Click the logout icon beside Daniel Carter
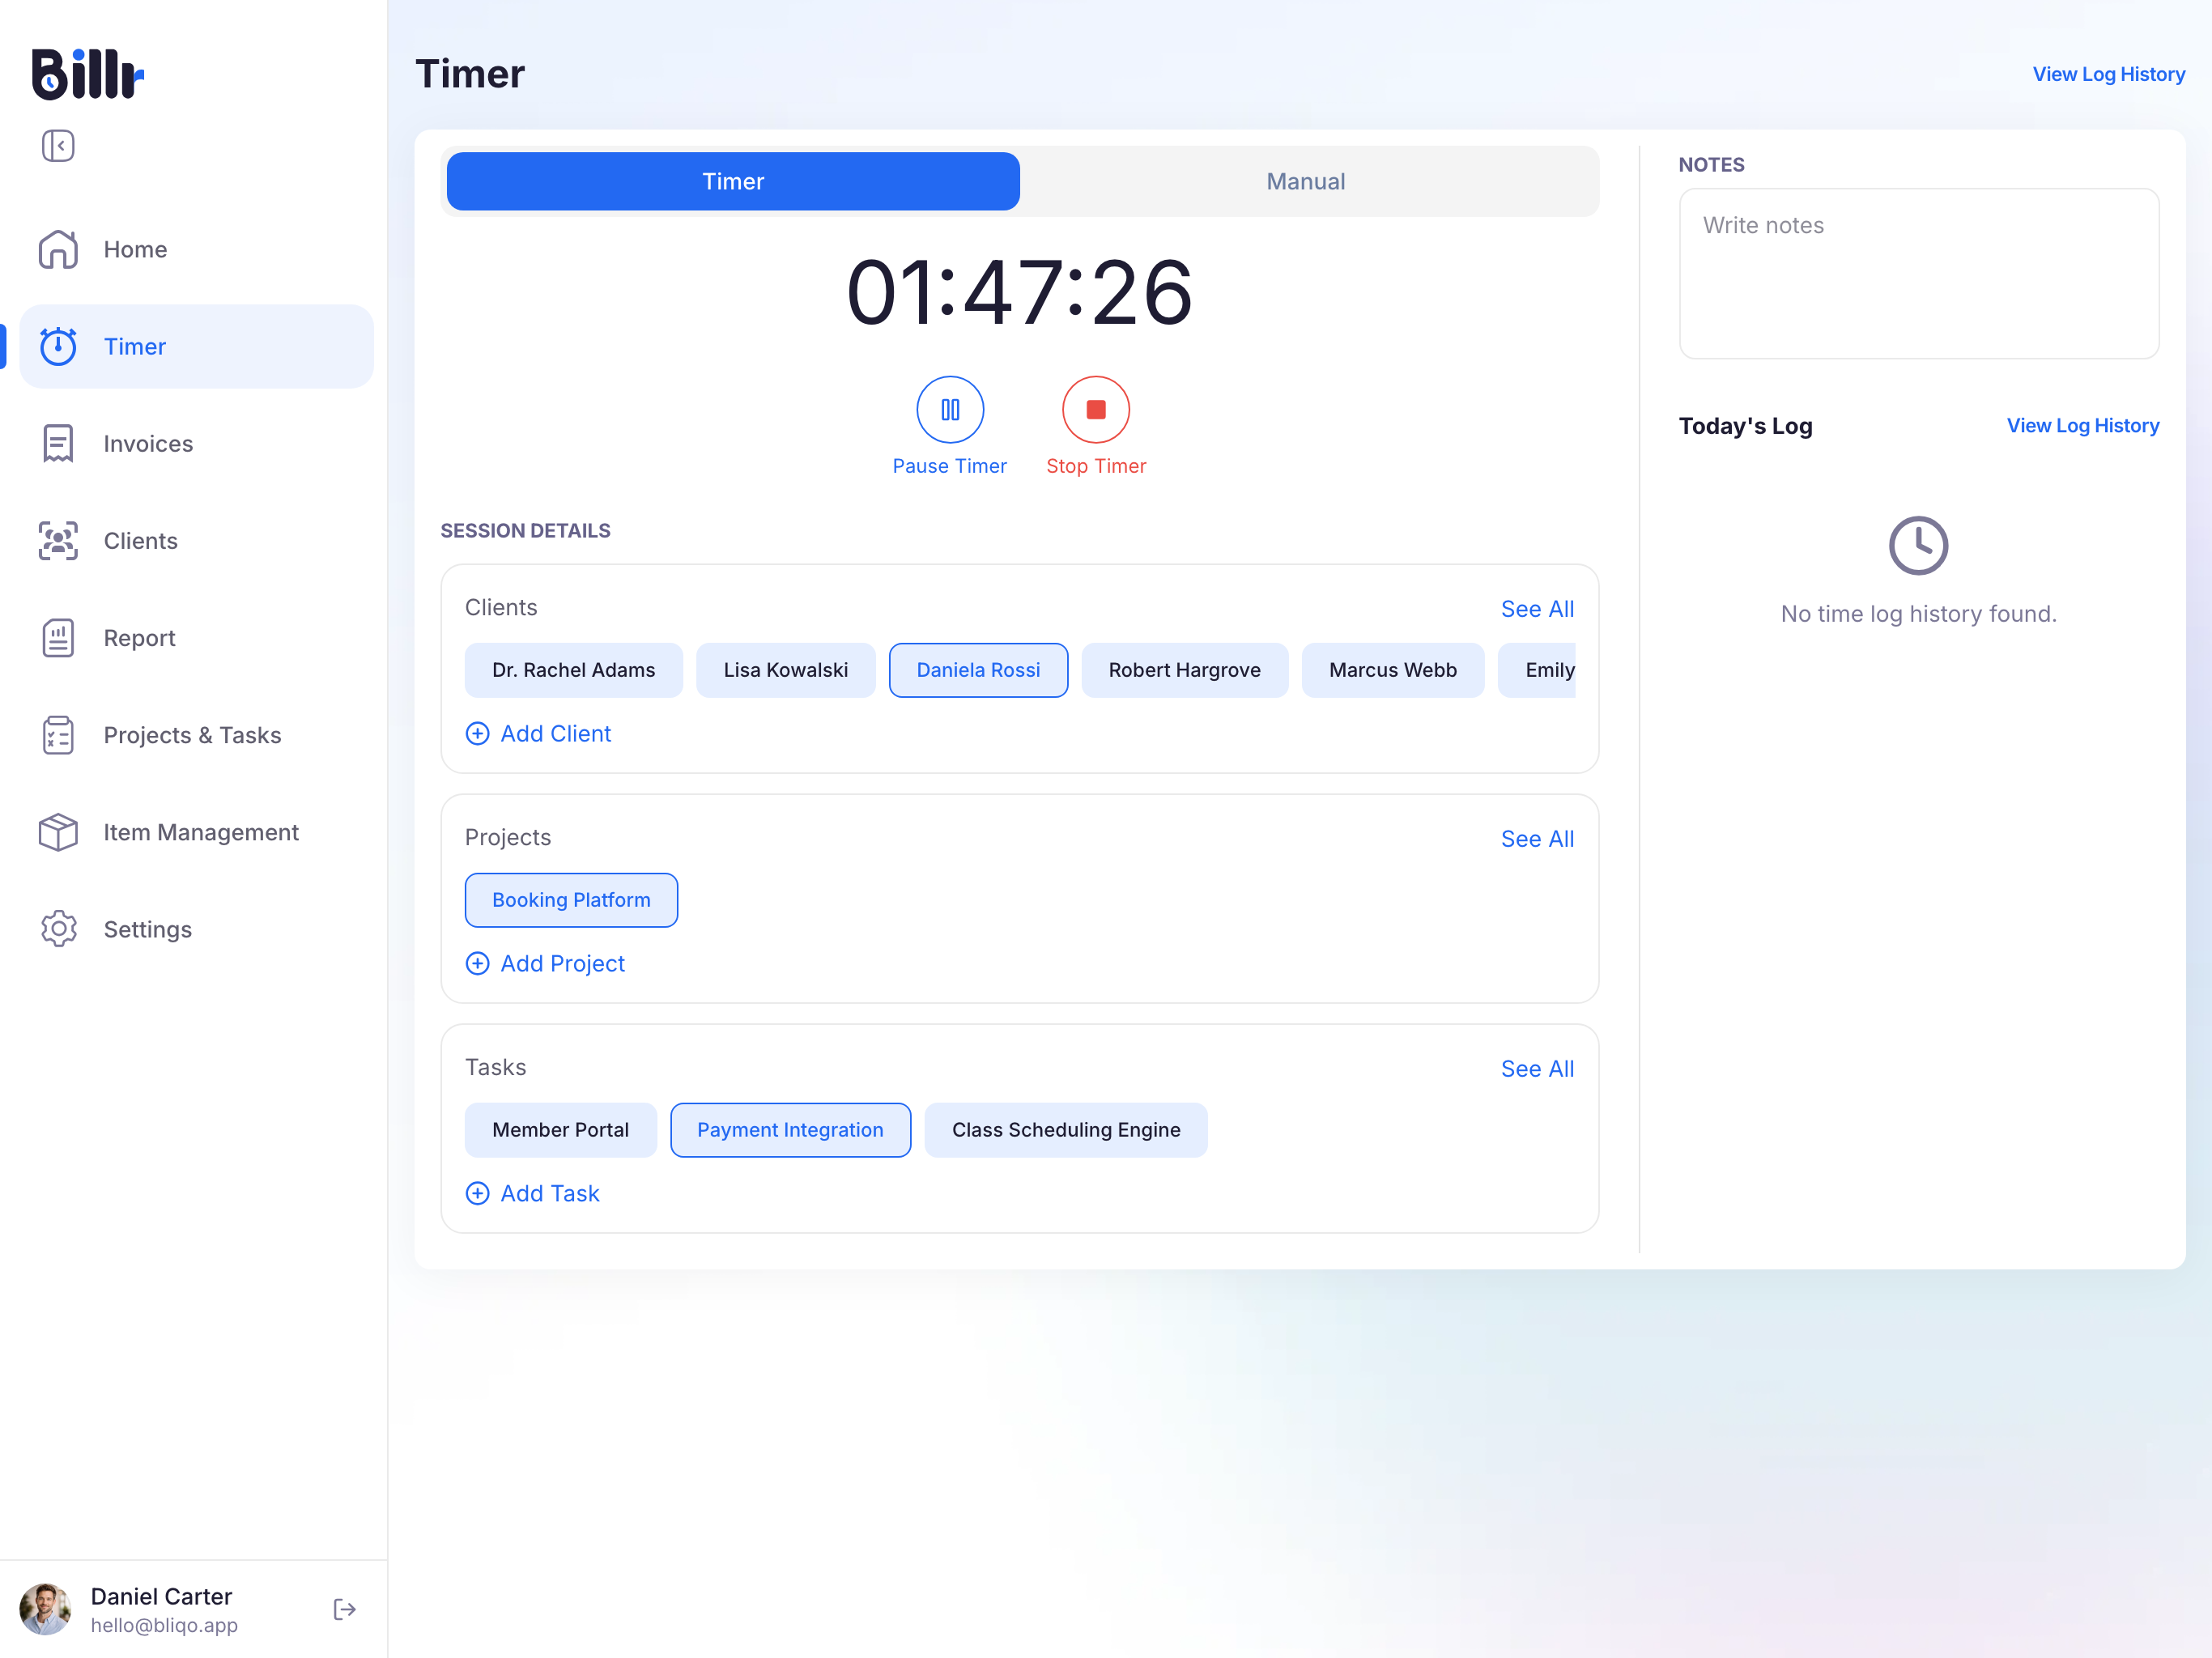 pos(344,1609)
